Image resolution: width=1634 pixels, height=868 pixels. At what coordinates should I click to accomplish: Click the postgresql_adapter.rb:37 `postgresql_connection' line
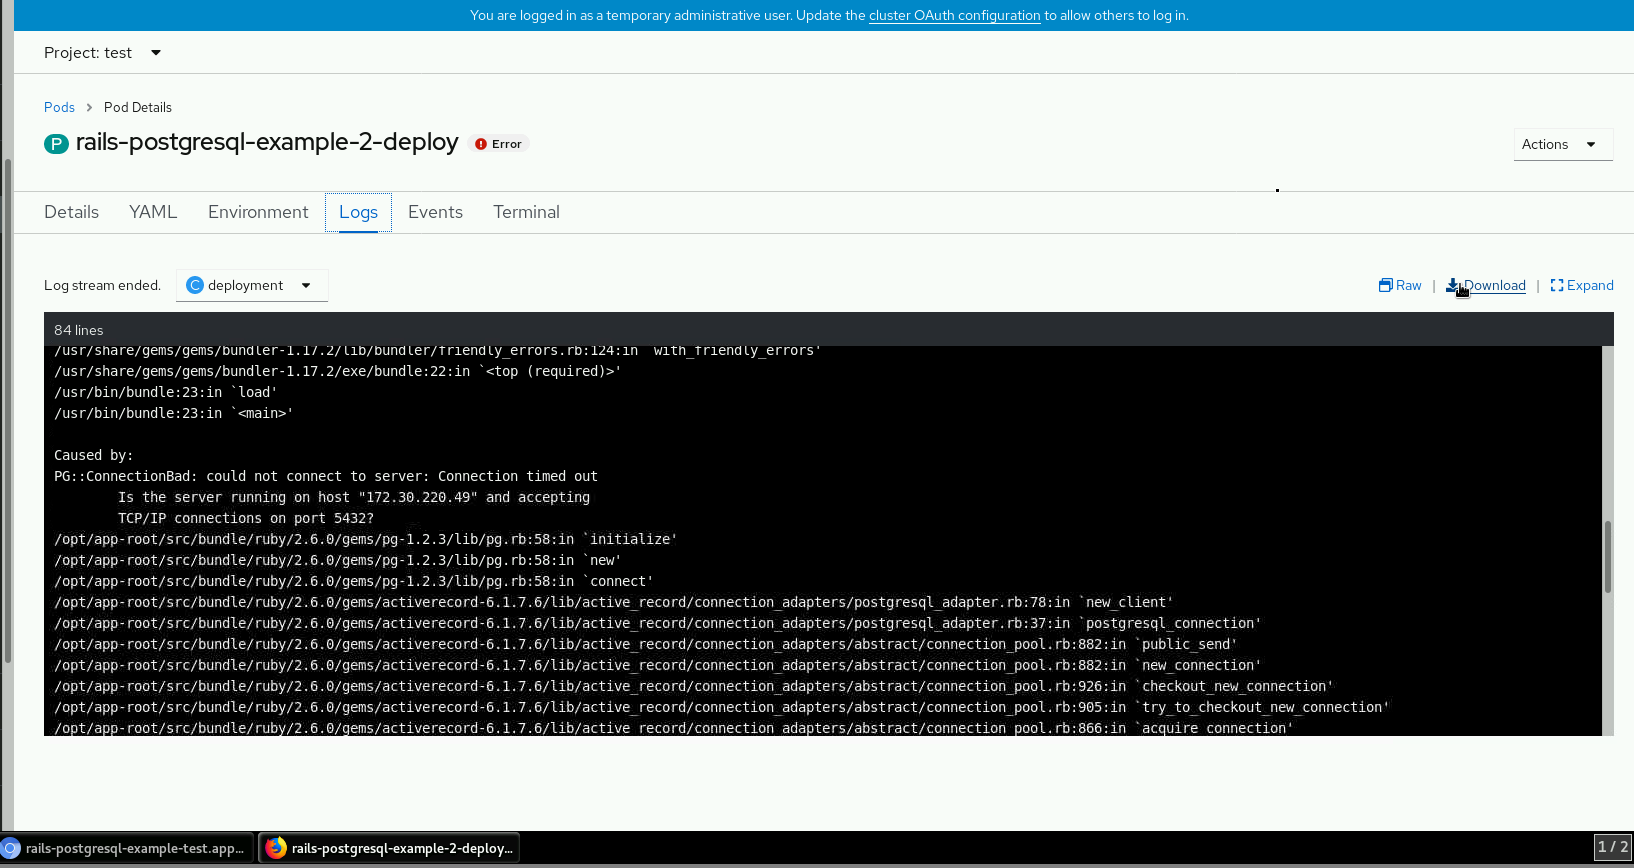658,623
